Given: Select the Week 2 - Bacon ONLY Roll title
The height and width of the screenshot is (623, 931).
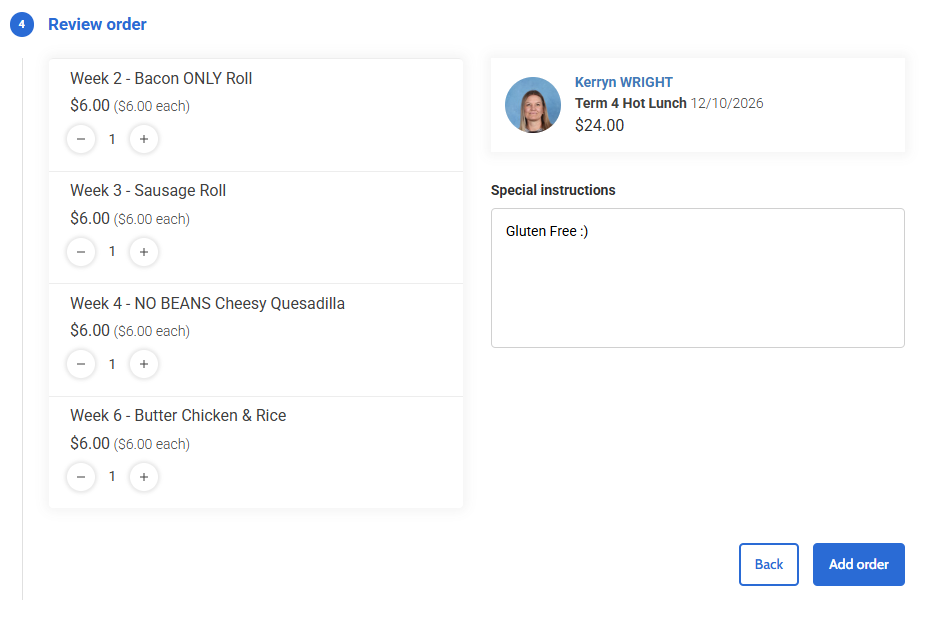Looking at the screenshot, I should [x=161, y=78].
